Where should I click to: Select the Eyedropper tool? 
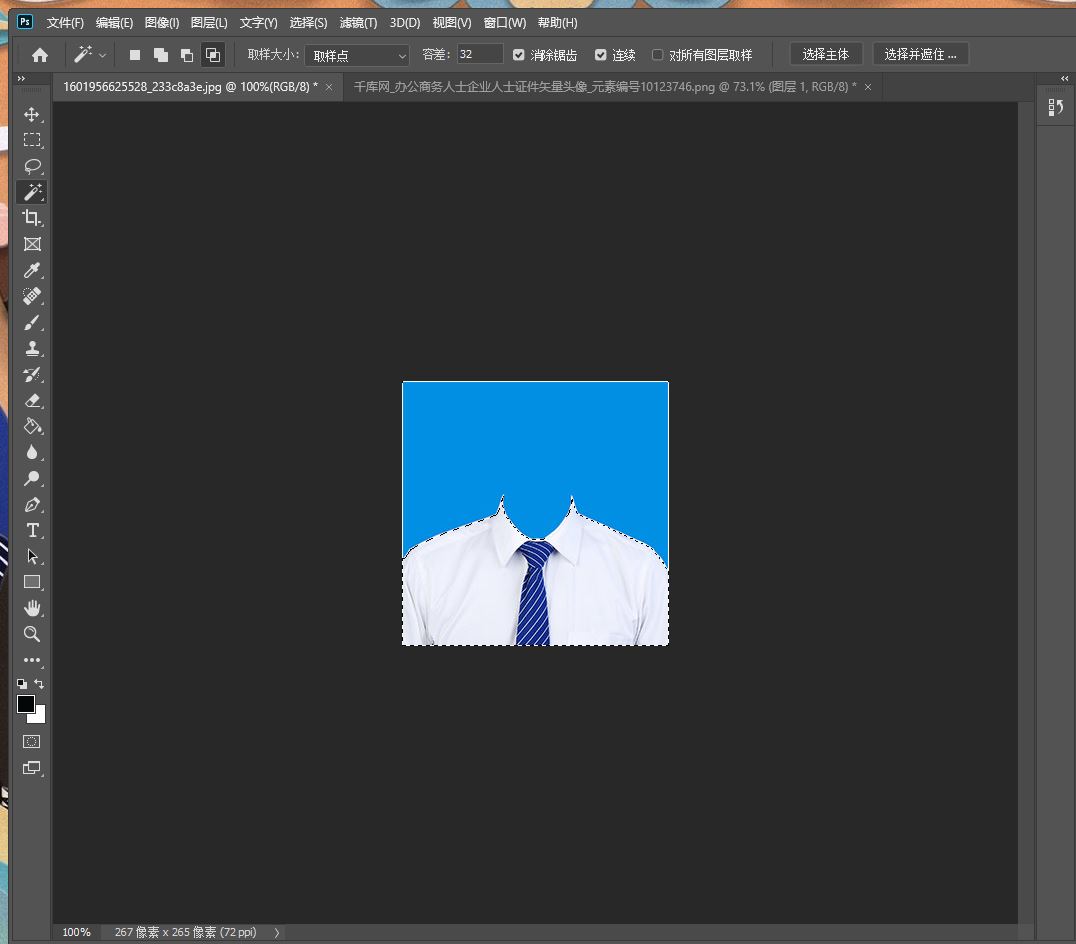tap(32, 270)
